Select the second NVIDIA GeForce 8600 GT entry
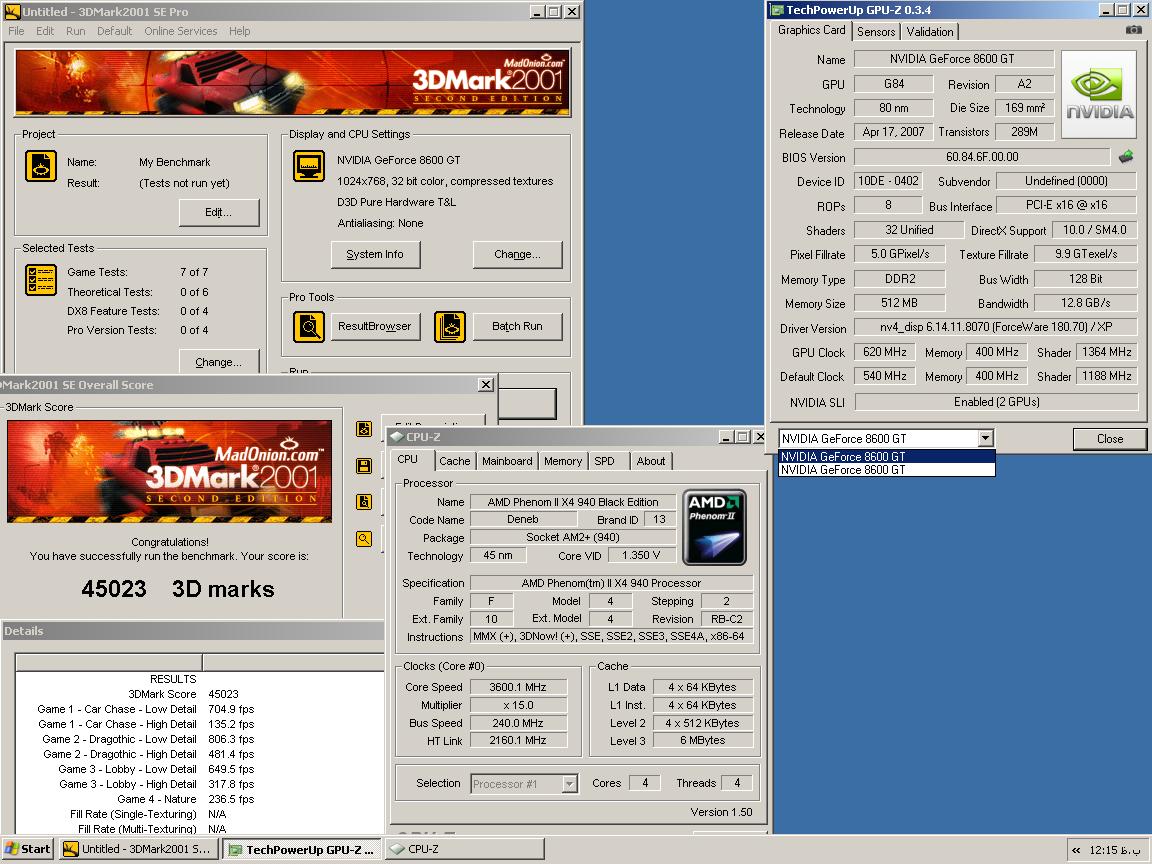The width and height of the screenshot is (1152, 864). click(887, 469)
